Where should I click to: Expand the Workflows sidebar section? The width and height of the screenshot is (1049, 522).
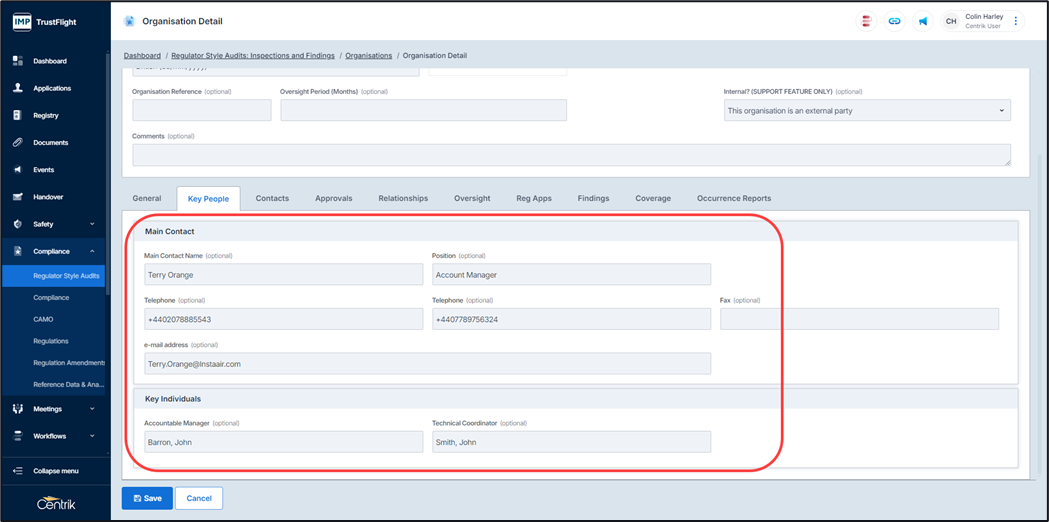click(92, 436)
